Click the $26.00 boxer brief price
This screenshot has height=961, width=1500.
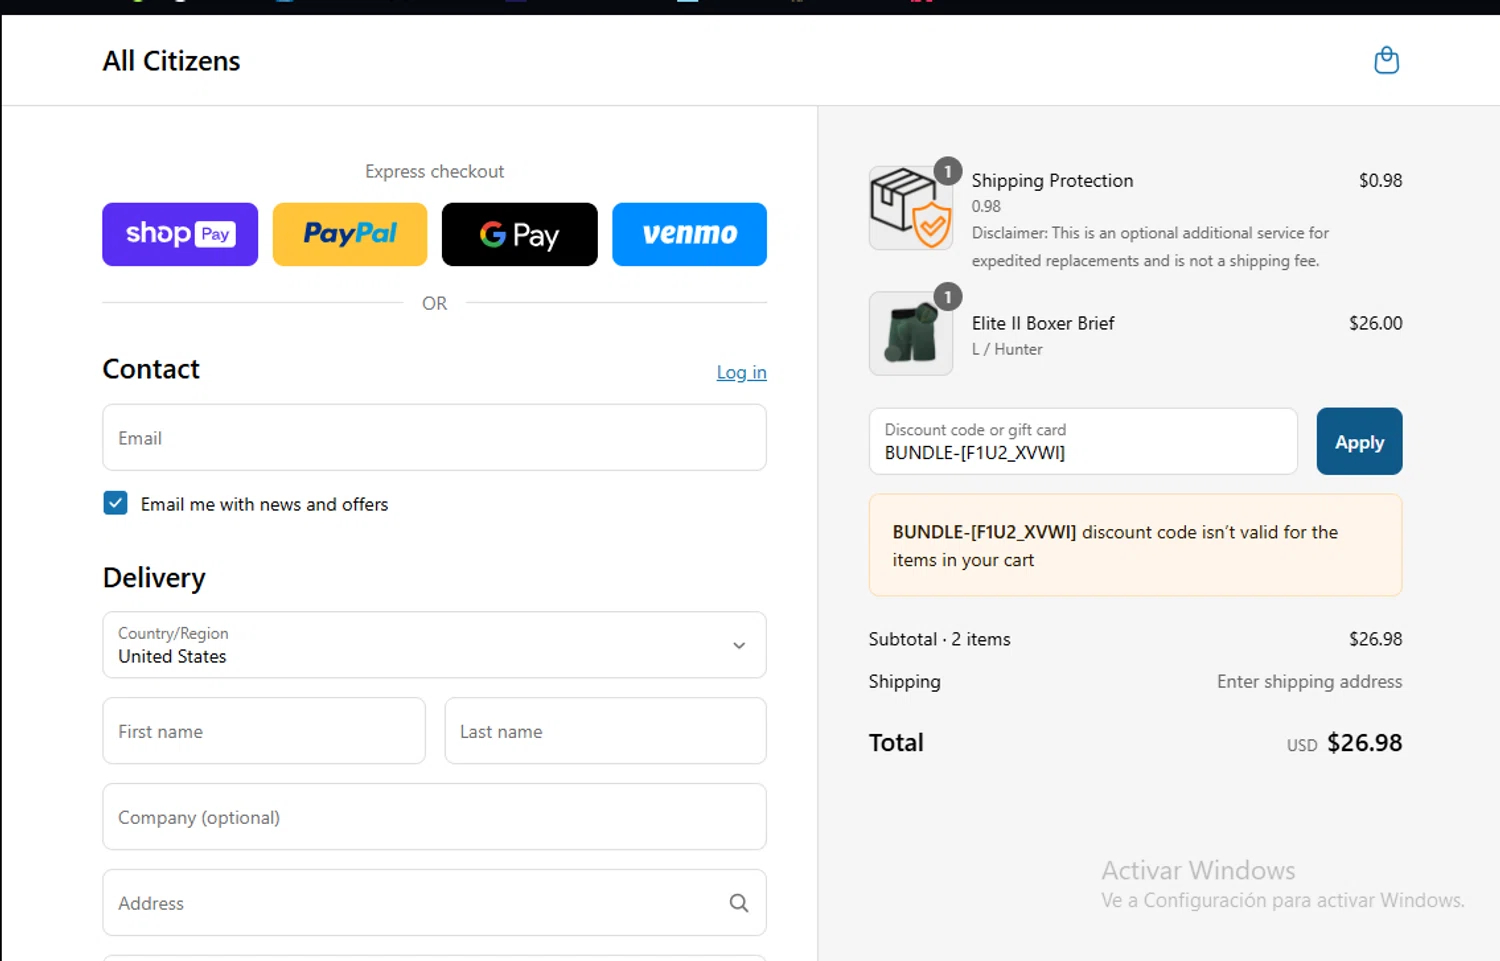click(x=1375, y=323)
